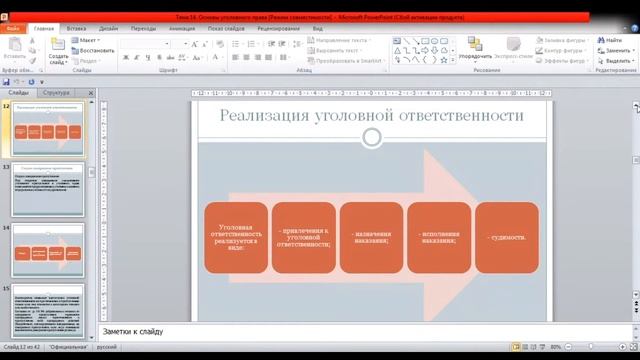The height and width of the screenshot is (360, 640).
Task: Toggle align text right
Action: (x=258, y=58)
